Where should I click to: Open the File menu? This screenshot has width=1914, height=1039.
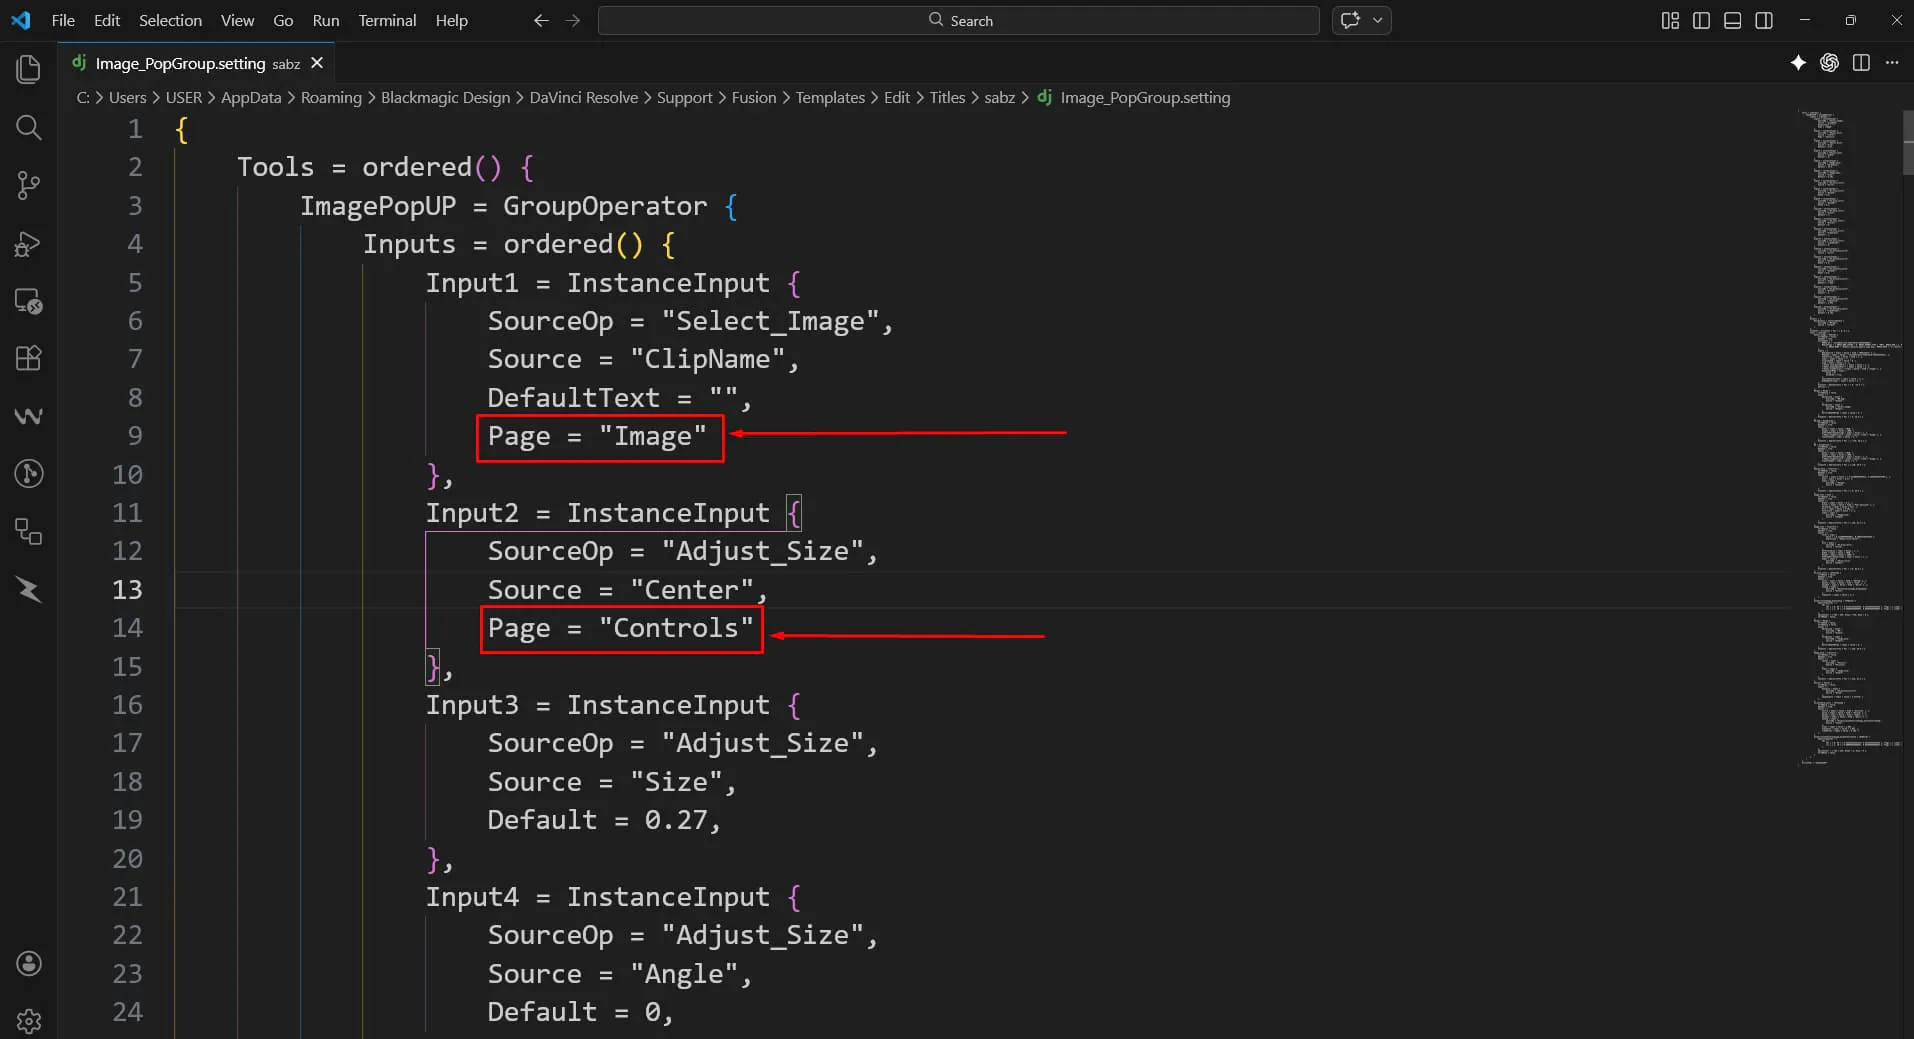click(63, 20)
